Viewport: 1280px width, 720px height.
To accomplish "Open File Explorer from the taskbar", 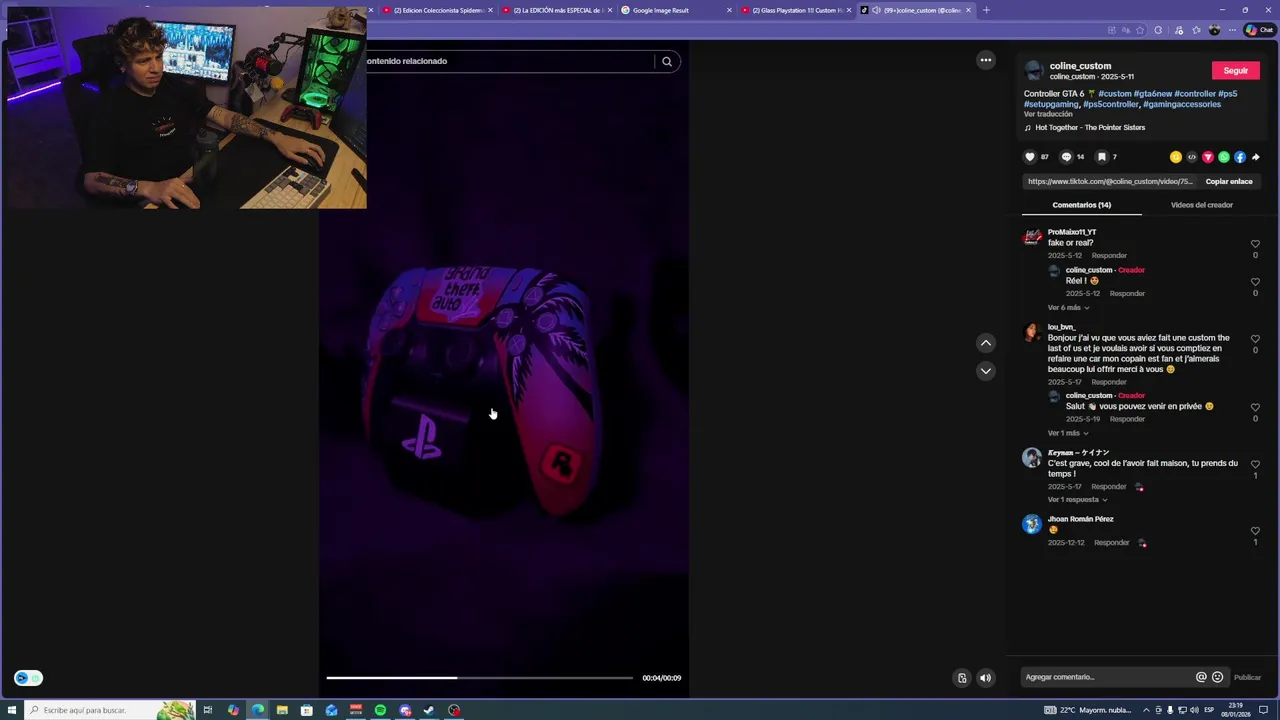I will [x=282, y=710].
